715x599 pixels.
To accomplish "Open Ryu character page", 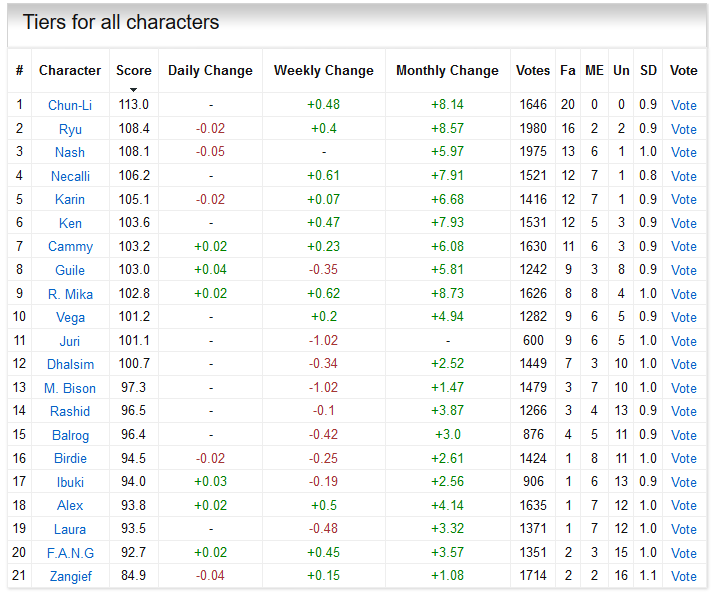I will click(x=70, y=129).
